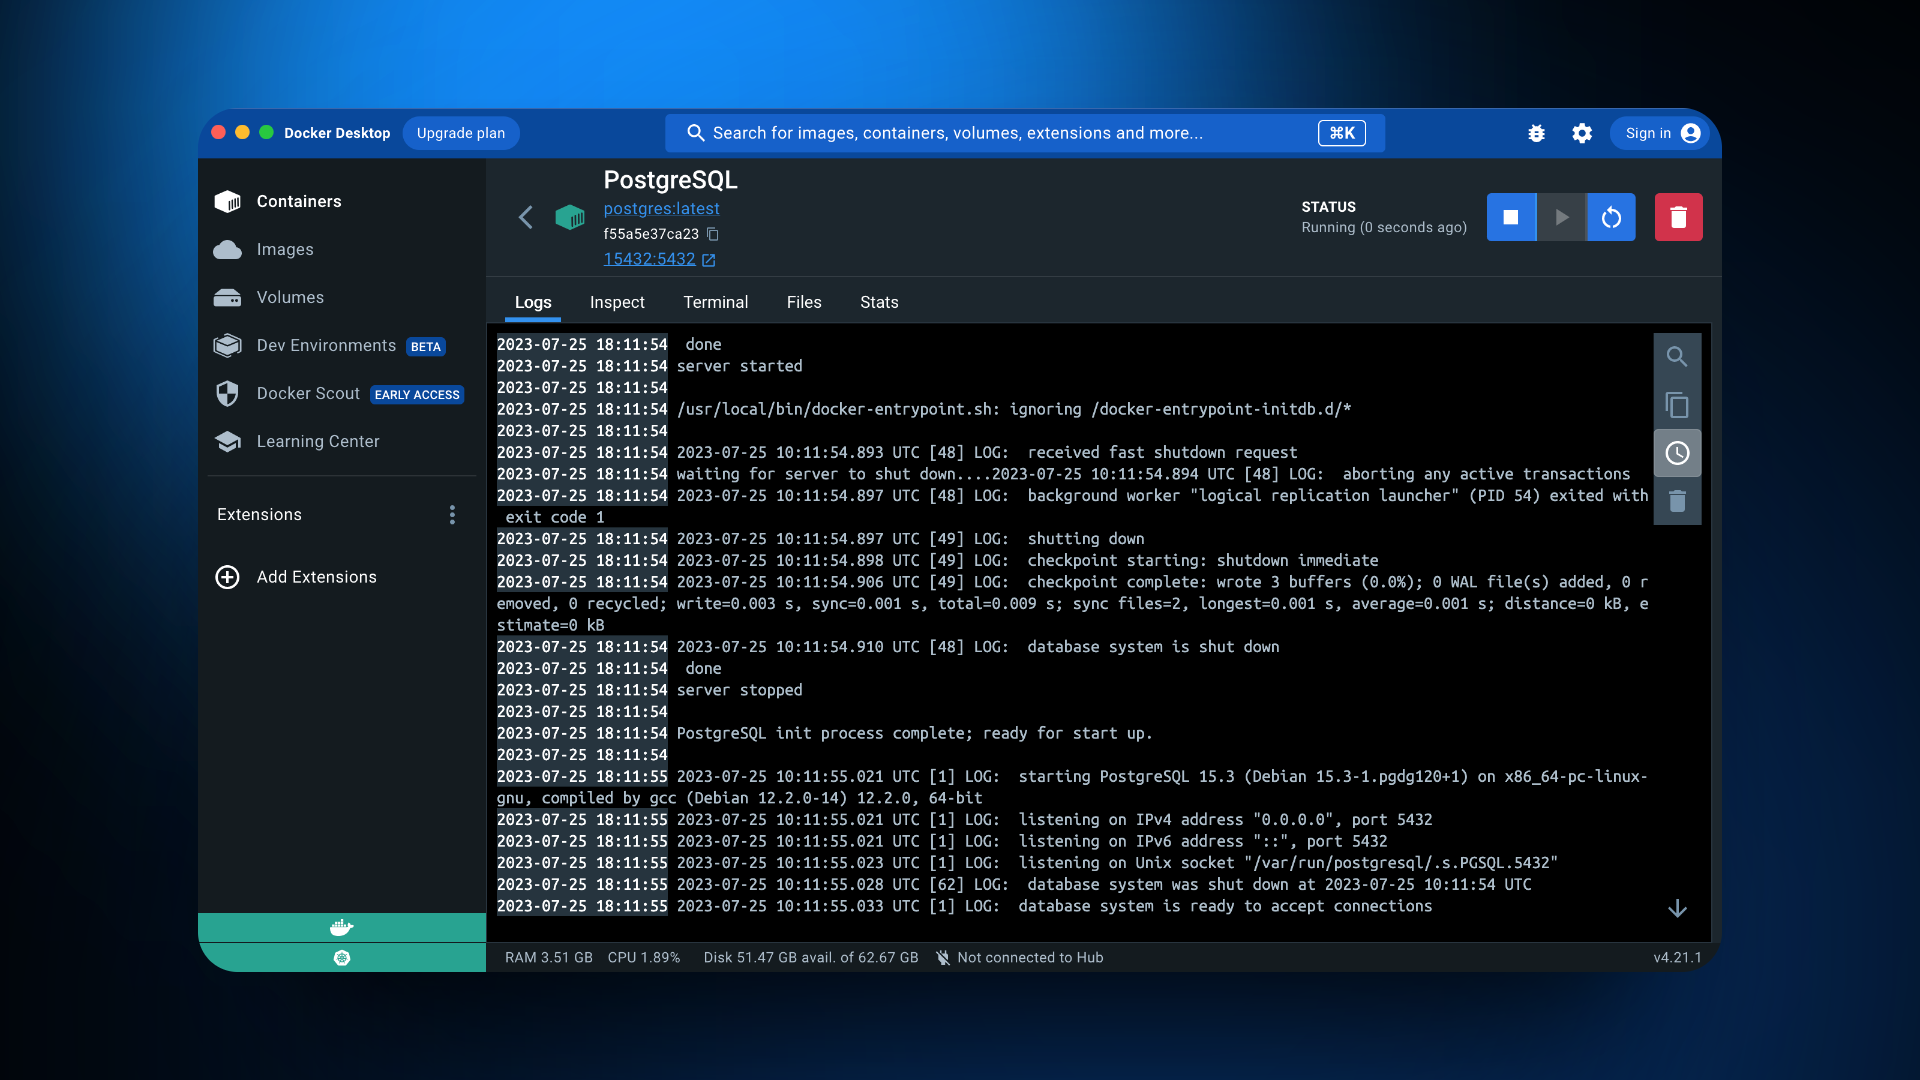1920x1080 pixels.
Task: Clear the logs with the trash icon
Action: [1677, 501]
